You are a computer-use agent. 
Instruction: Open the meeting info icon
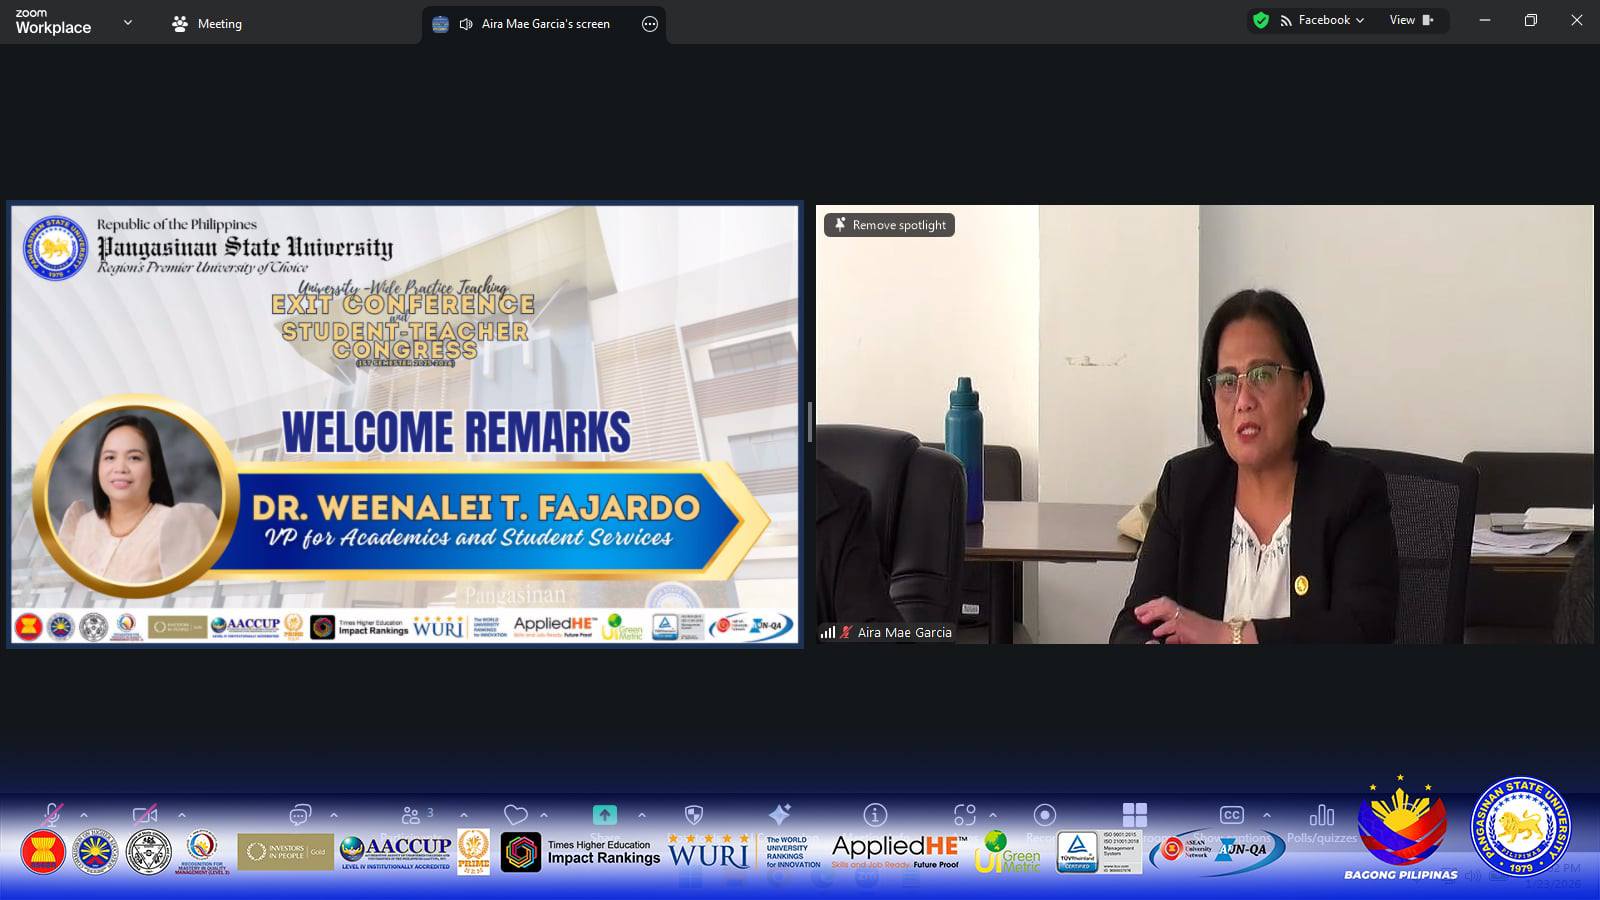(x=875, y=815)
